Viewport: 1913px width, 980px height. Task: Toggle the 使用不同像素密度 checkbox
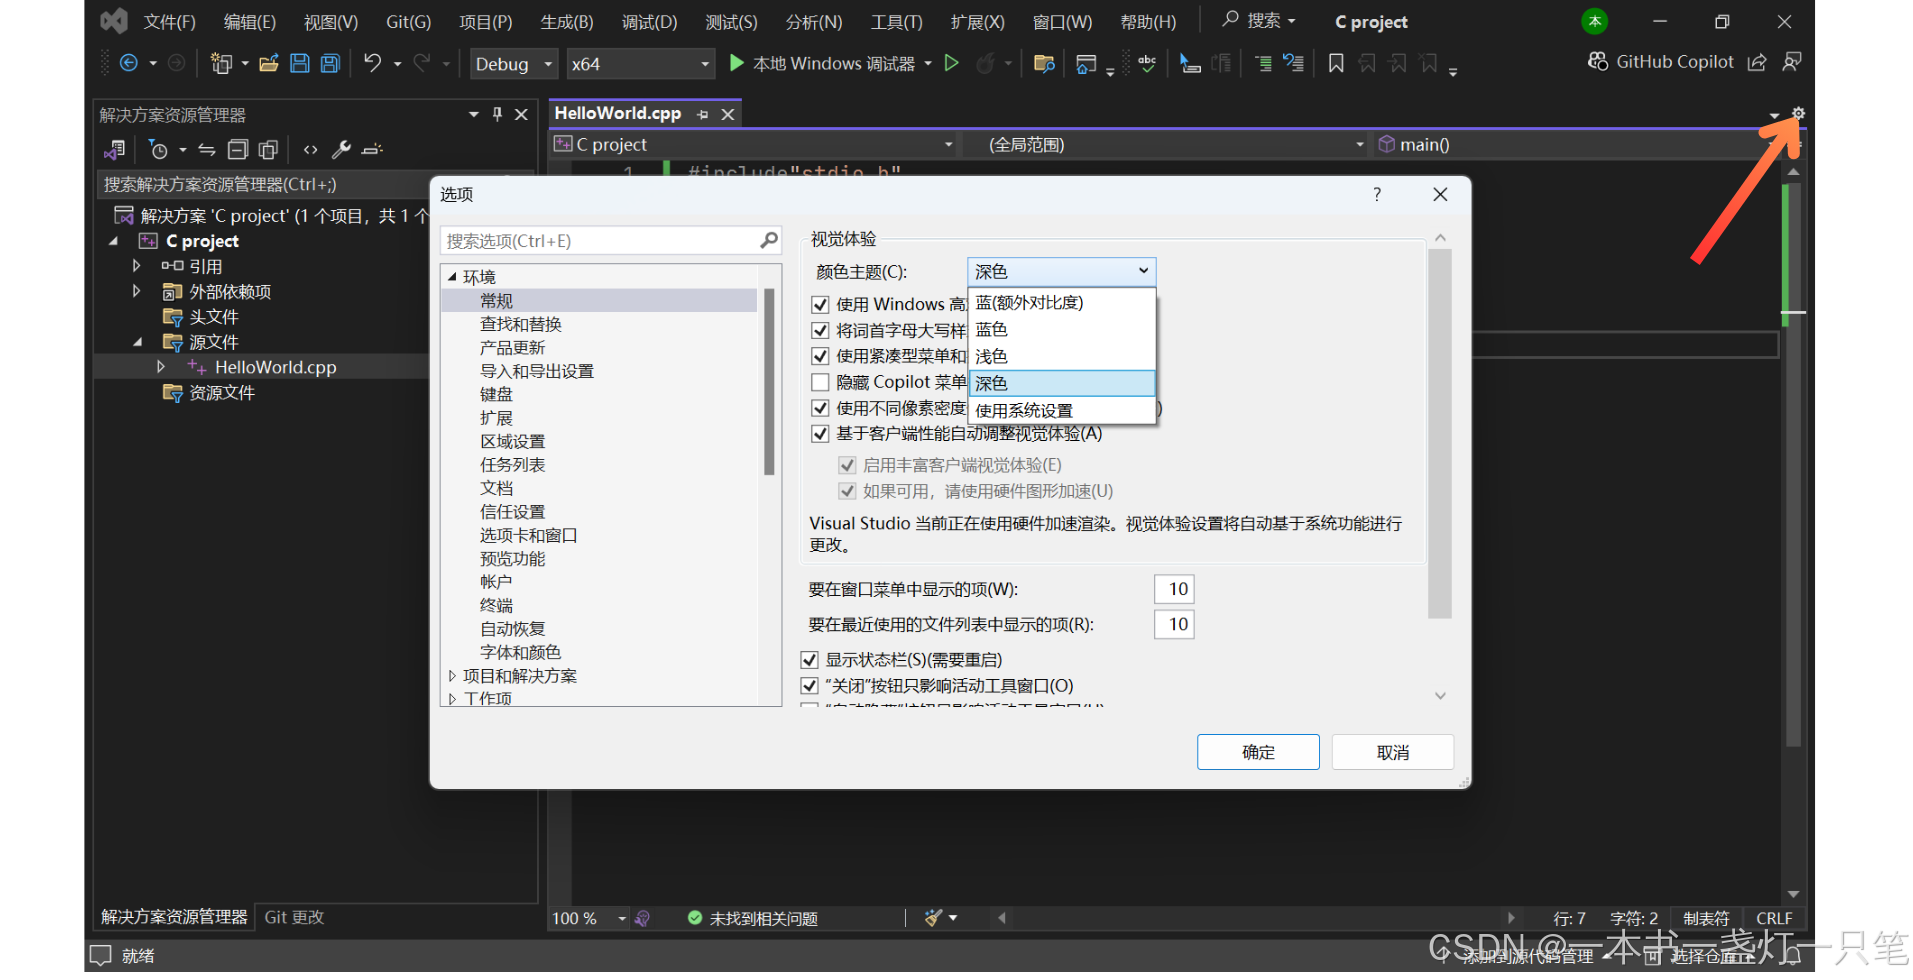pyautogui.click(x=820, y=408)
